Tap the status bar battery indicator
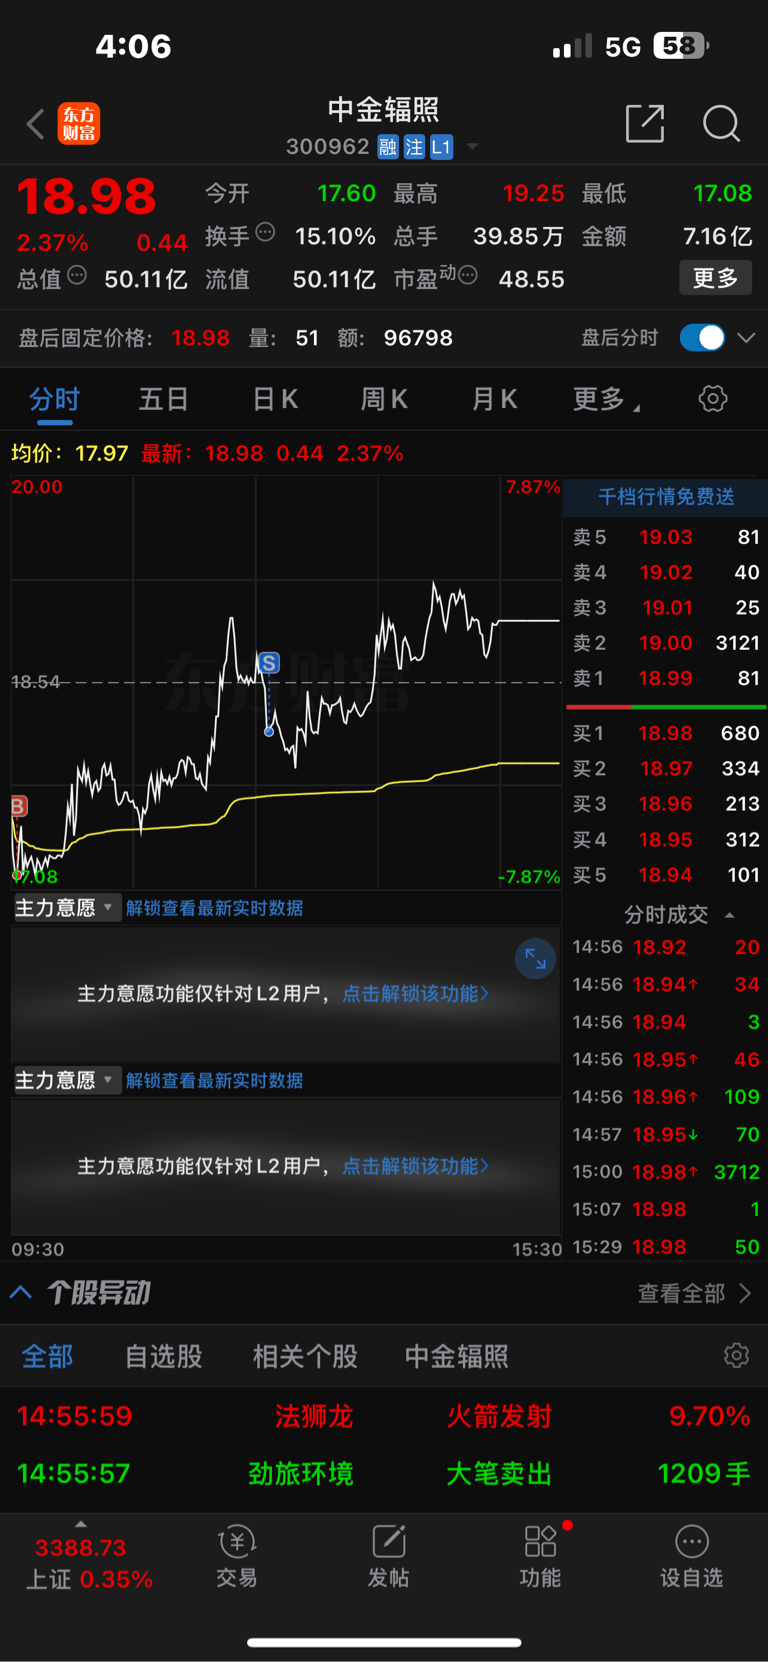 click(681, 46)
